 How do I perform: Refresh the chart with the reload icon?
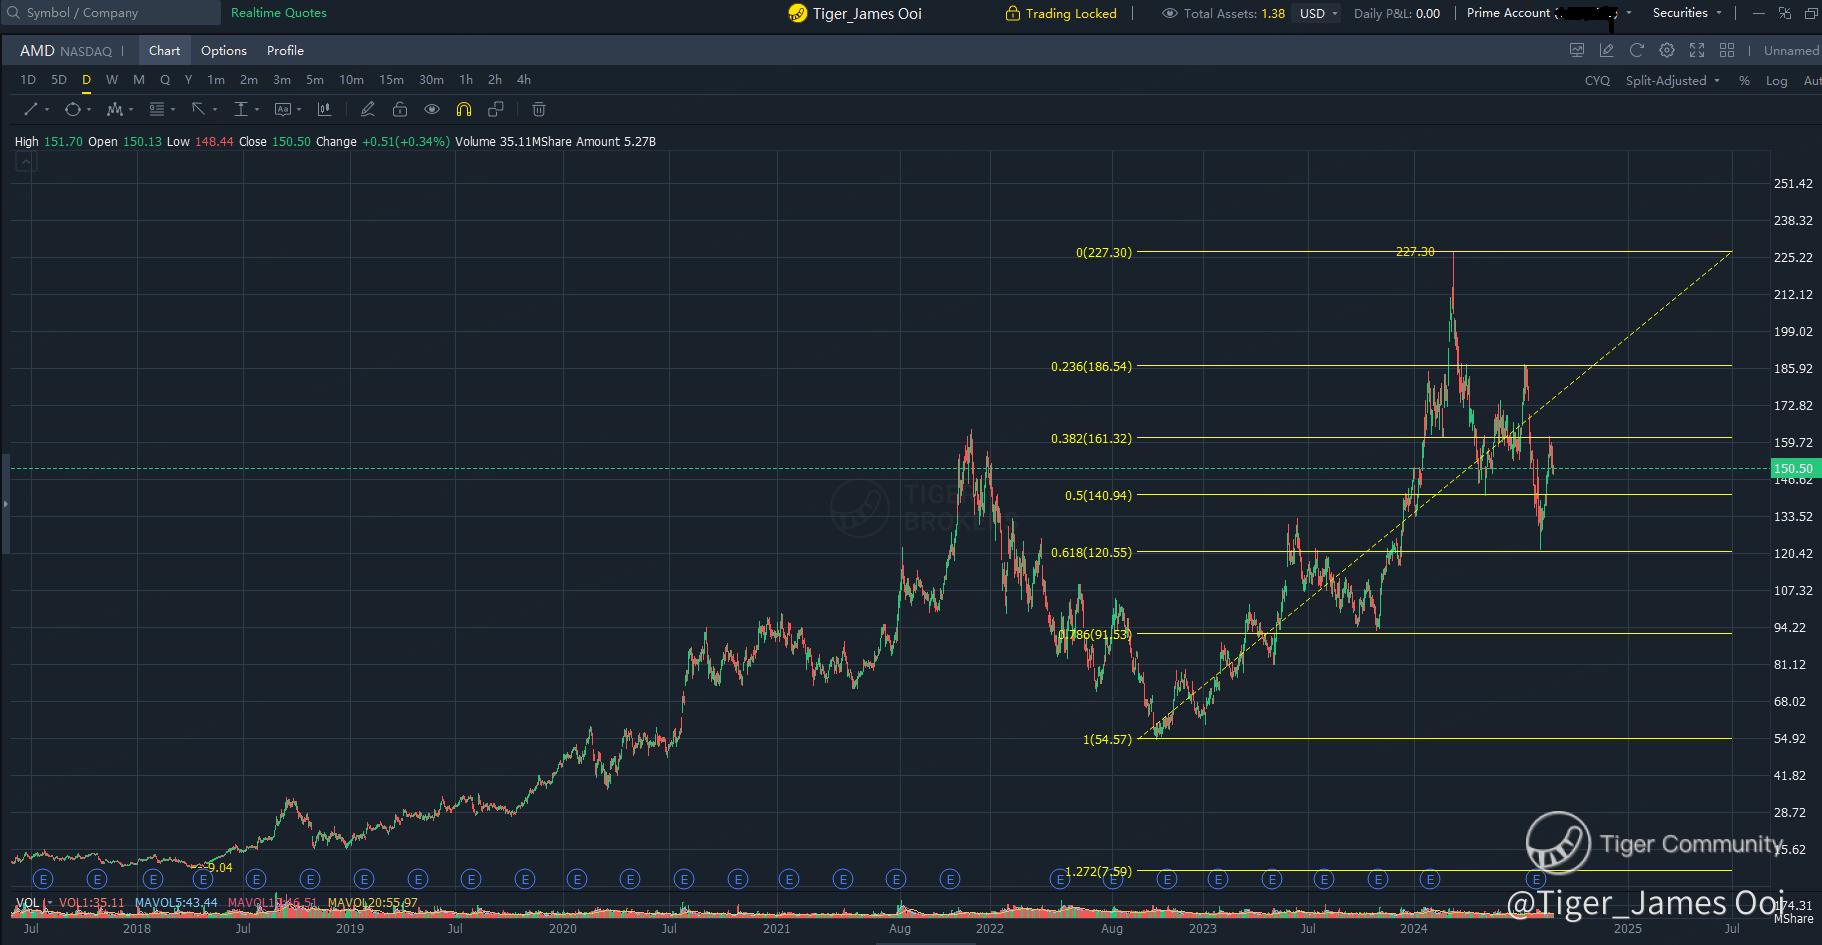pos(1637,50)
